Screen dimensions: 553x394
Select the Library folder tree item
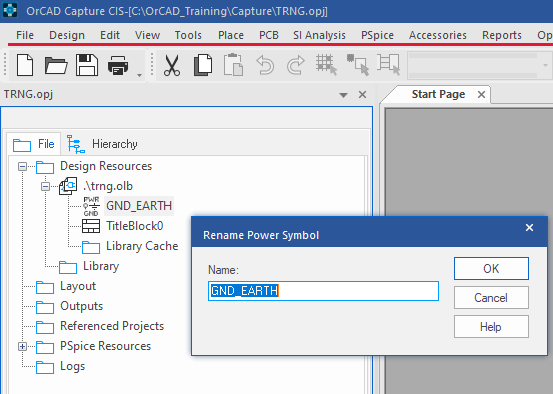[101, 266]
